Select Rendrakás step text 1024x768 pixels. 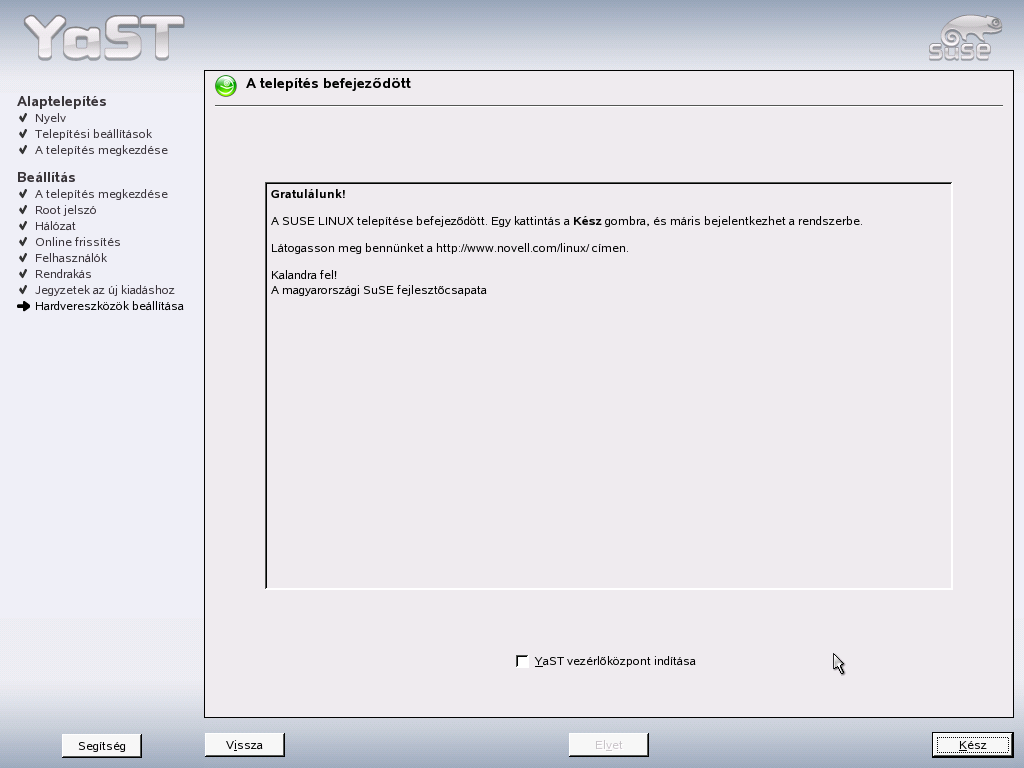pyautogui.click(x=63, y=274)
